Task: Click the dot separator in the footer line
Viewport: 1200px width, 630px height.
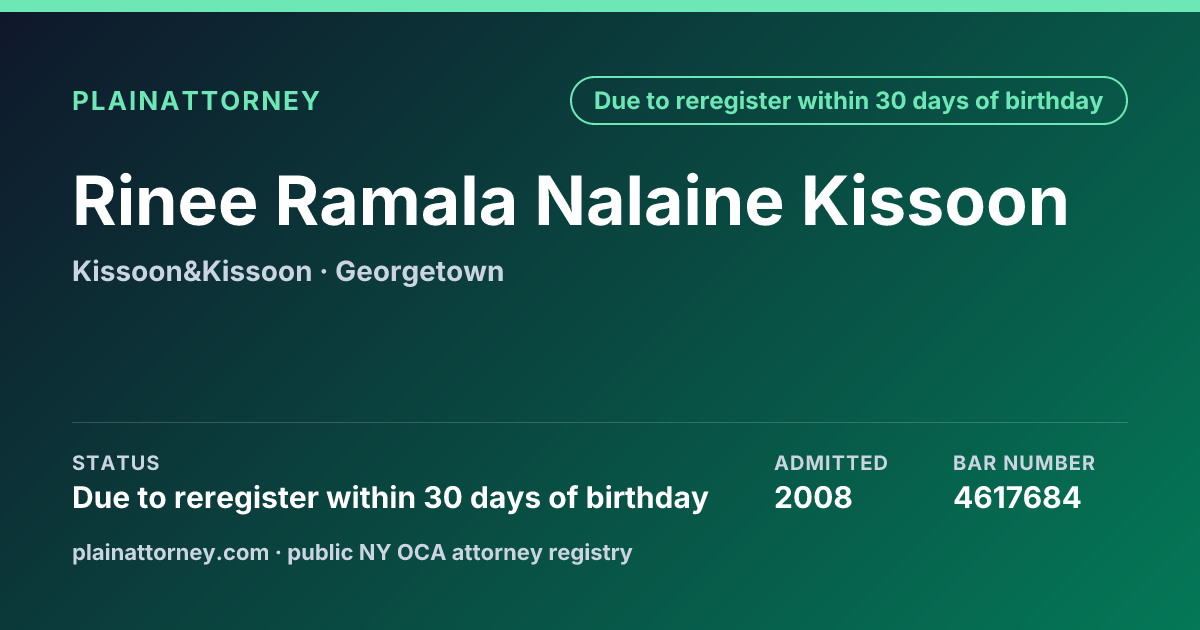Action: [x=279, y=552]
